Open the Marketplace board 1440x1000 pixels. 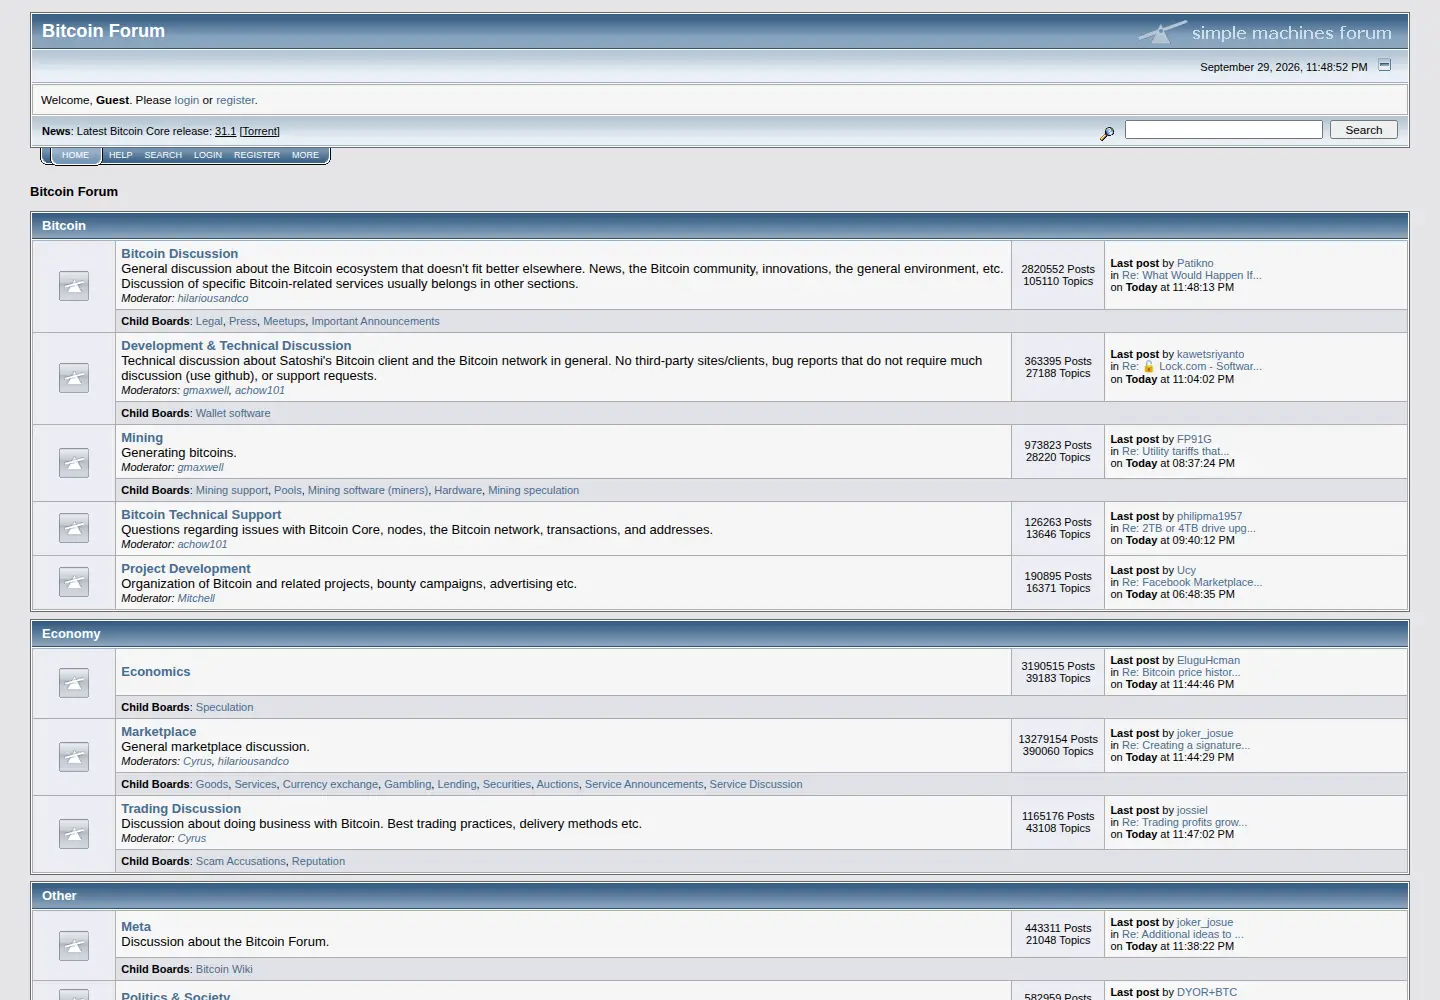tap(159, 732)
